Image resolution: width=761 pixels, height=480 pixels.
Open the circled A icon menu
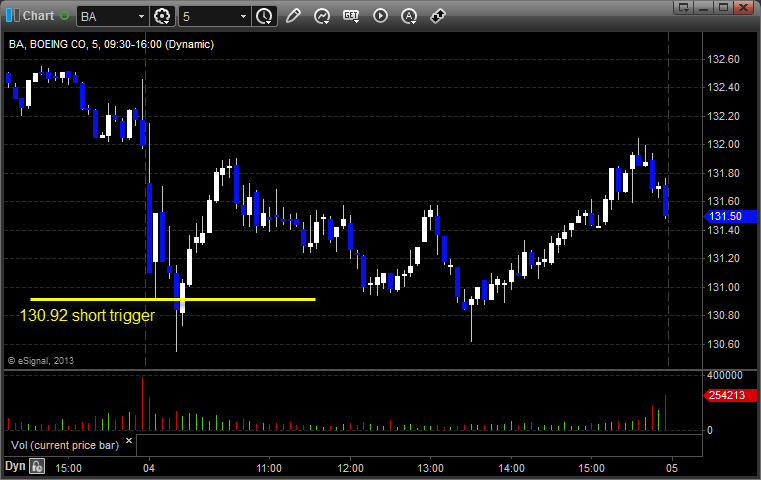[x=409, y=16]
